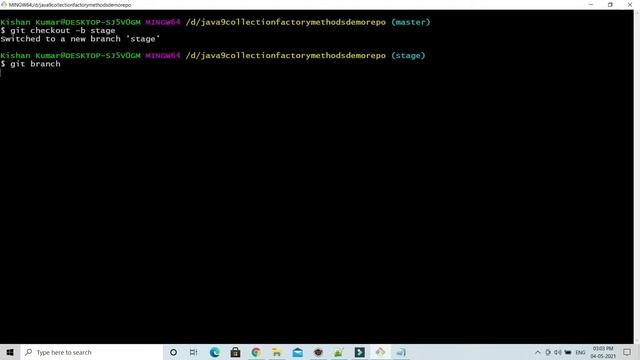The image size is (640, 360).
Task: Close the MINGW64 terminal window
Action: [630, 5]
